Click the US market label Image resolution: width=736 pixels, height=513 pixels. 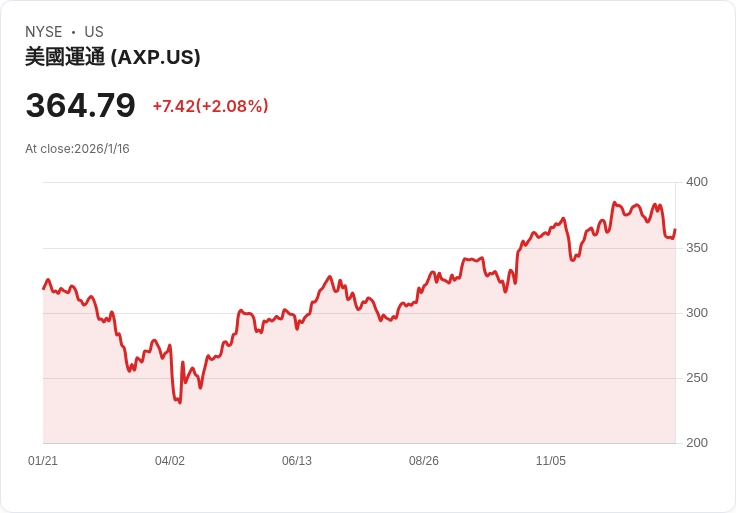94,32
